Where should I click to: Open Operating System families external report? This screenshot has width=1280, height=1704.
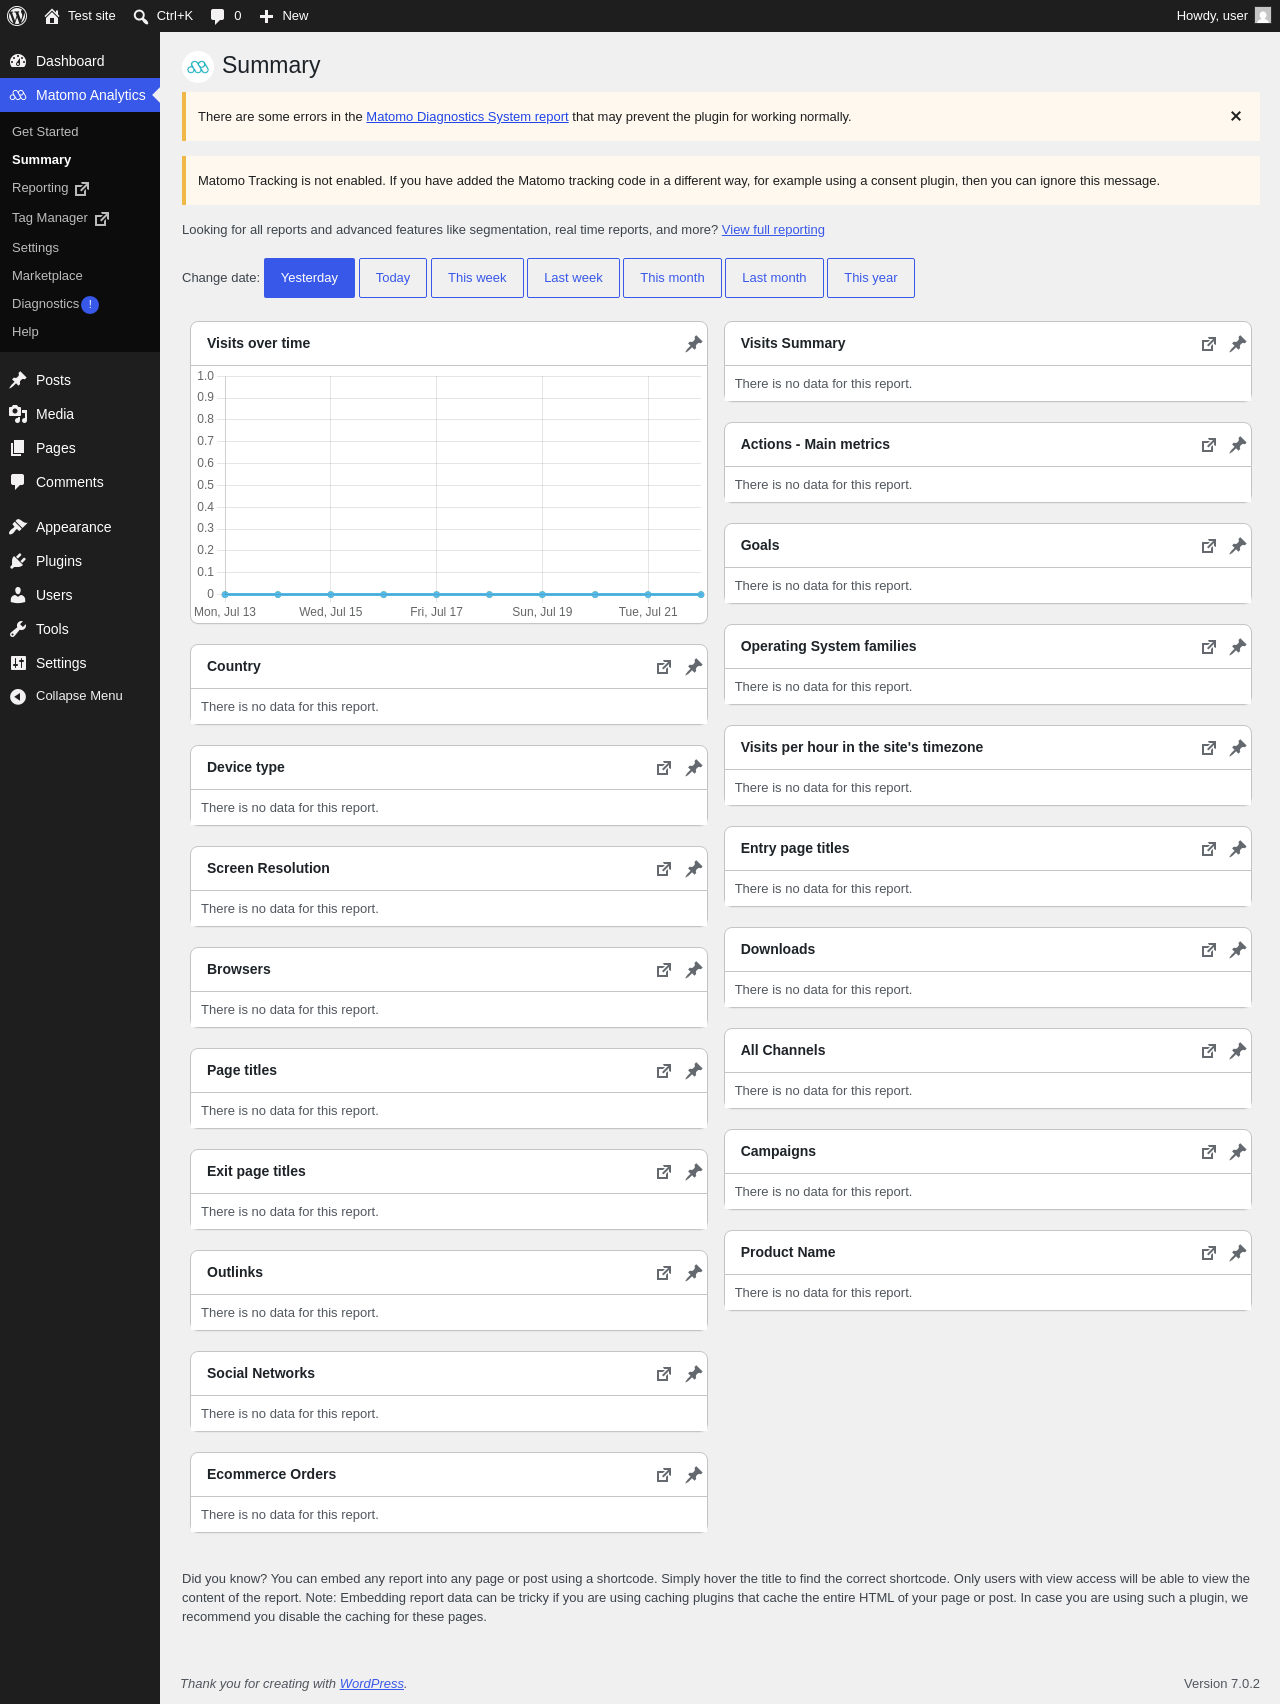tap(1209, 647)
